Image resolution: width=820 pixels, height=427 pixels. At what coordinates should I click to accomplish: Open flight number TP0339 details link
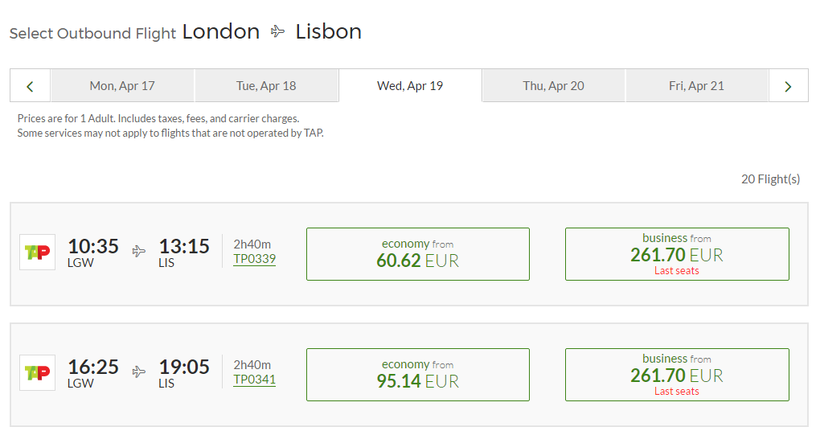(254, 259)
